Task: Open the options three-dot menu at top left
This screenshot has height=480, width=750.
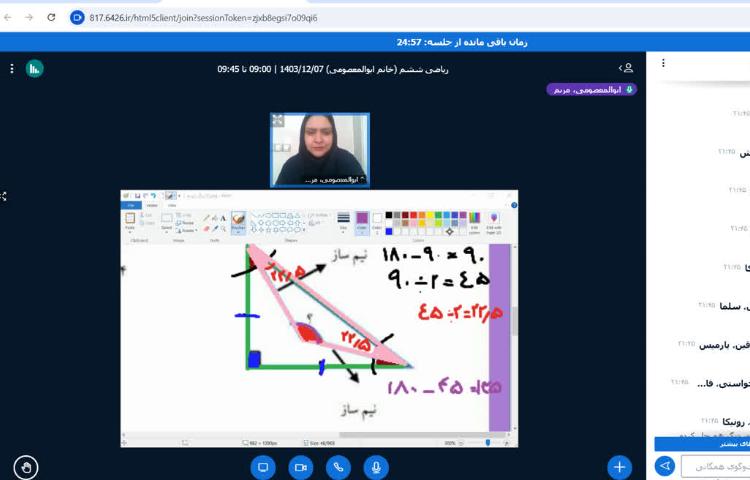Action: [x=11, y=68]
